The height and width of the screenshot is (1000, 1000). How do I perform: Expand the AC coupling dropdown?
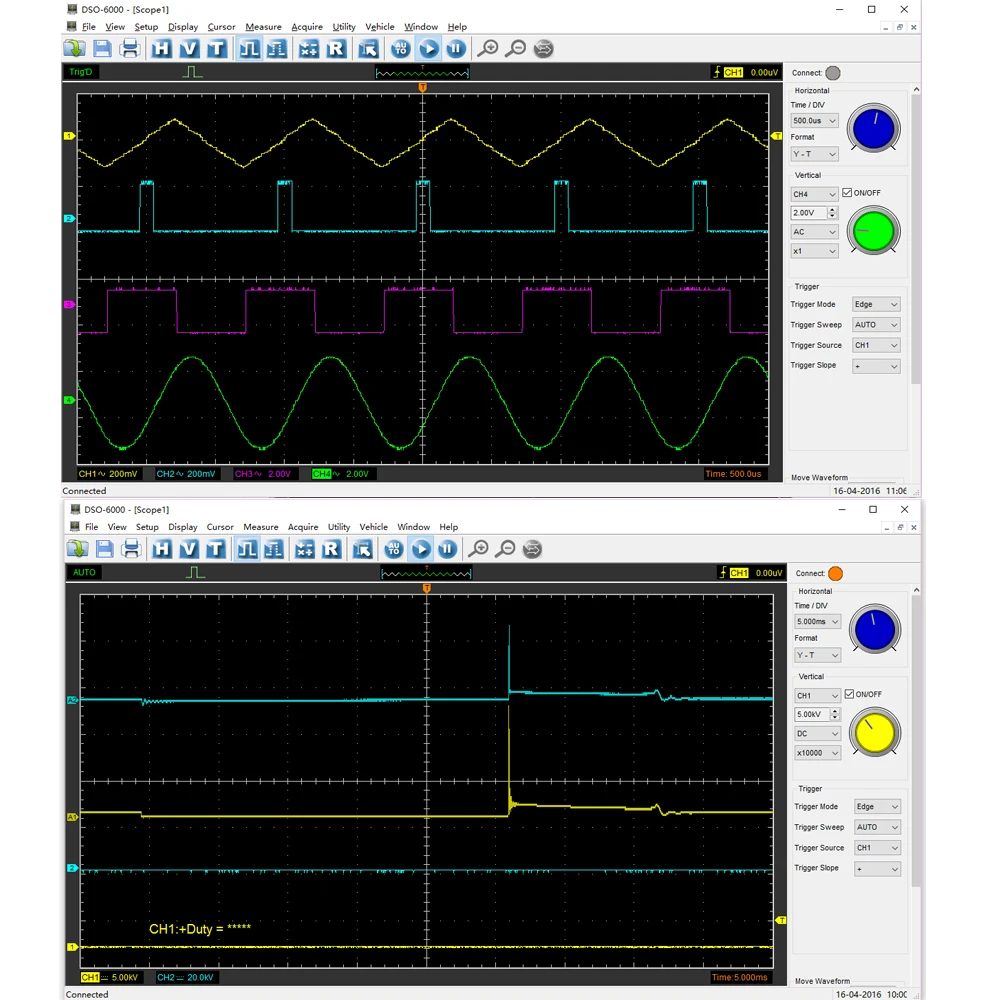coord(815,232)
